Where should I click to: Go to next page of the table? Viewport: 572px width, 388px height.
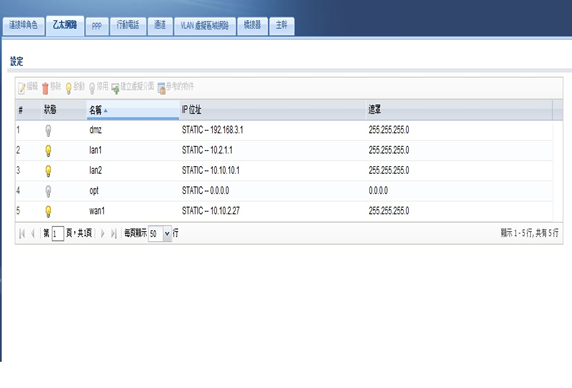click(x=103, y=233)
